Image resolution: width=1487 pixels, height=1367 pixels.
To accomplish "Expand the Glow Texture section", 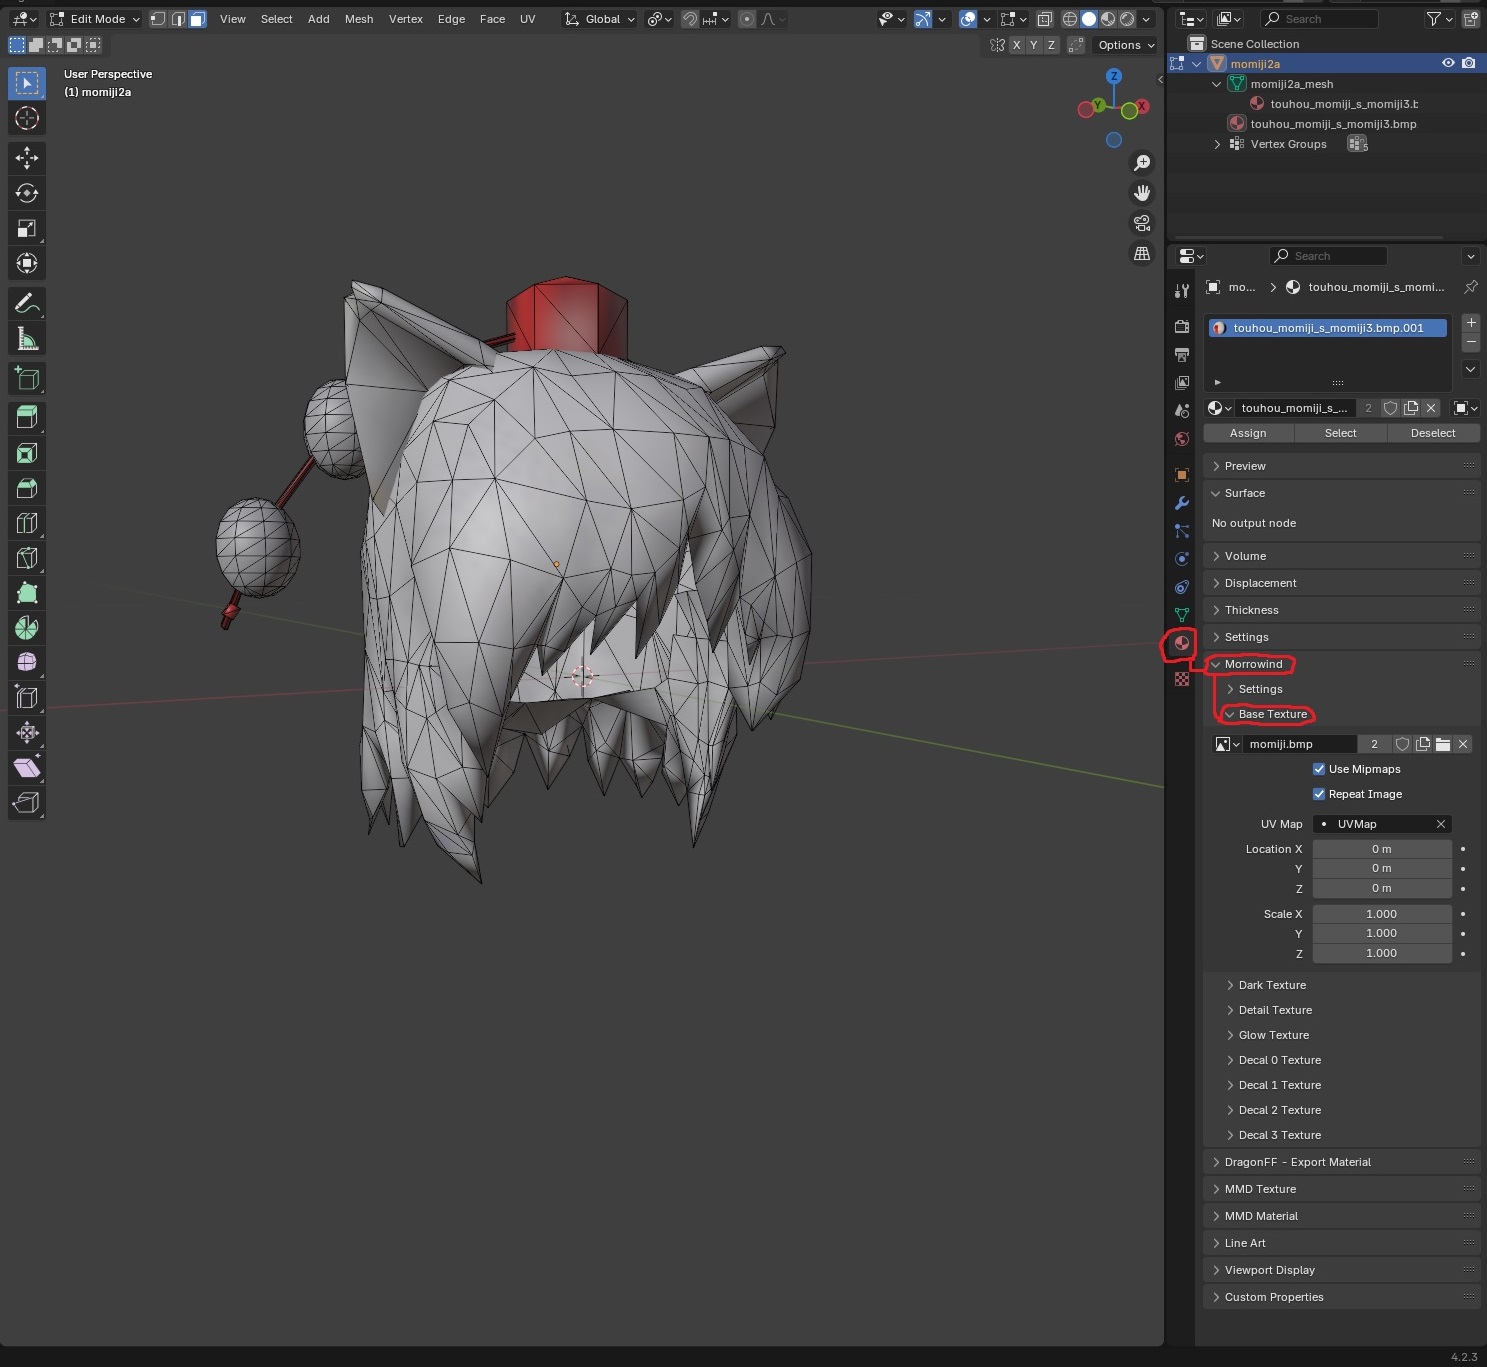I will click(1273, 1035).
